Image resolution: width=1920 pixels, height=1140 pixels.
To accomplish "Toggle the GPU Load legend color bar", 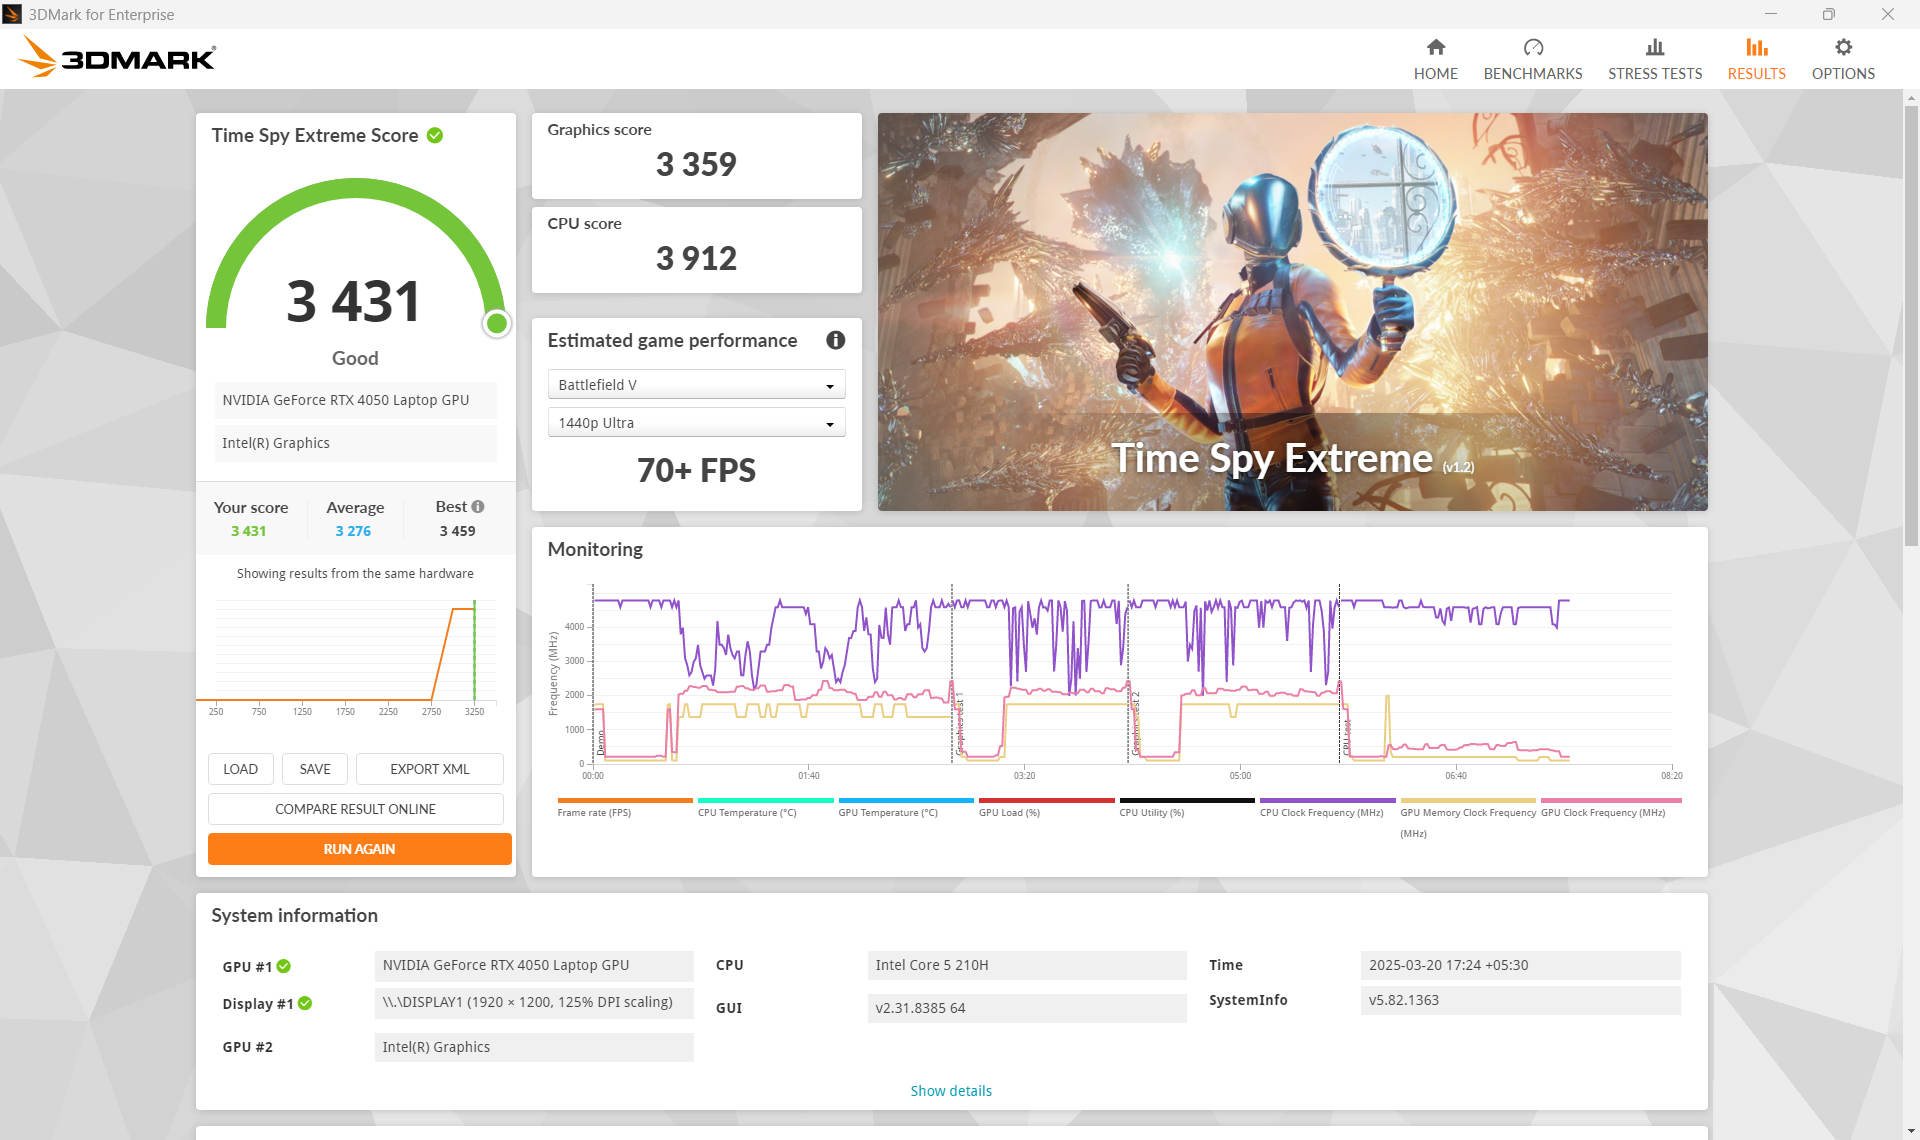I will click(x=1045, y=801).
